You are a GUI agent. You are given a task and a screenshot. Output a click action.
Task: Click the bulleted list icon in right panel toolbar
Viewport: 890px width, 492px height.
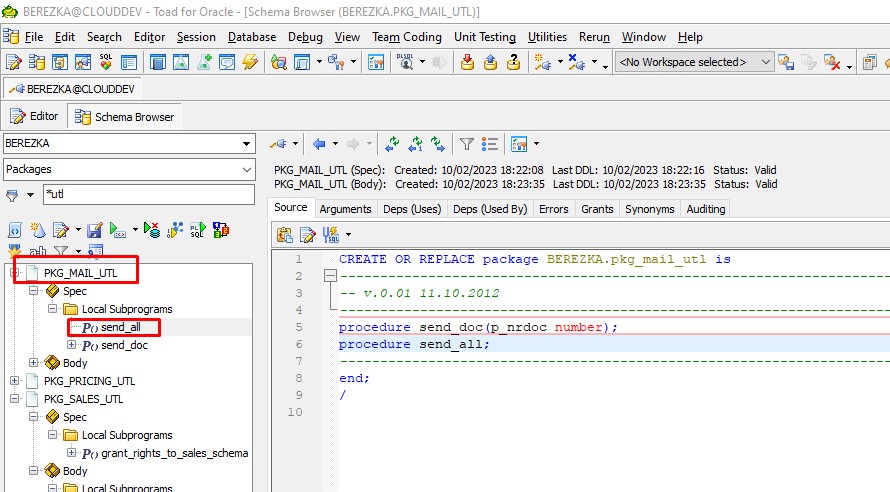click(x=489, y=144)
